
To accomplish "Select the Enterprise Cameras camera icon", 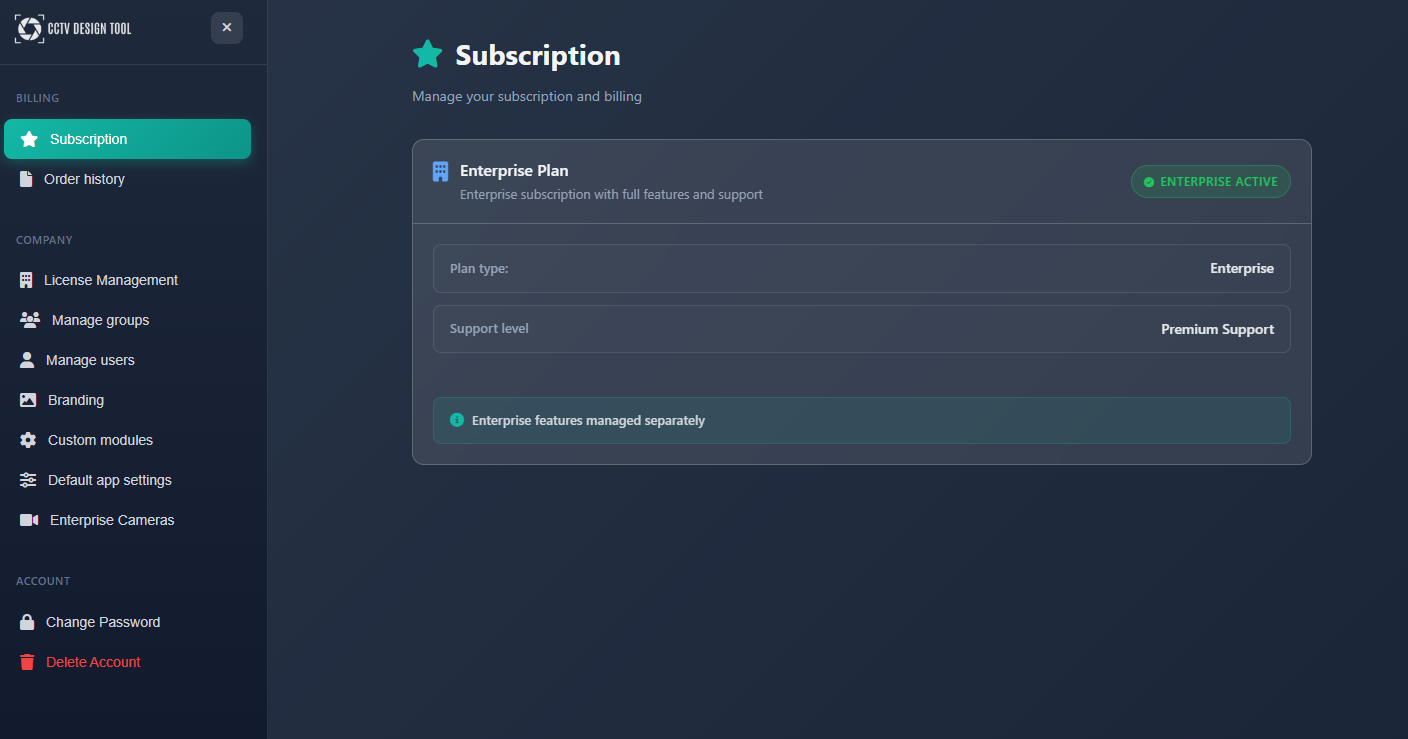I will (x=27, y=520).
